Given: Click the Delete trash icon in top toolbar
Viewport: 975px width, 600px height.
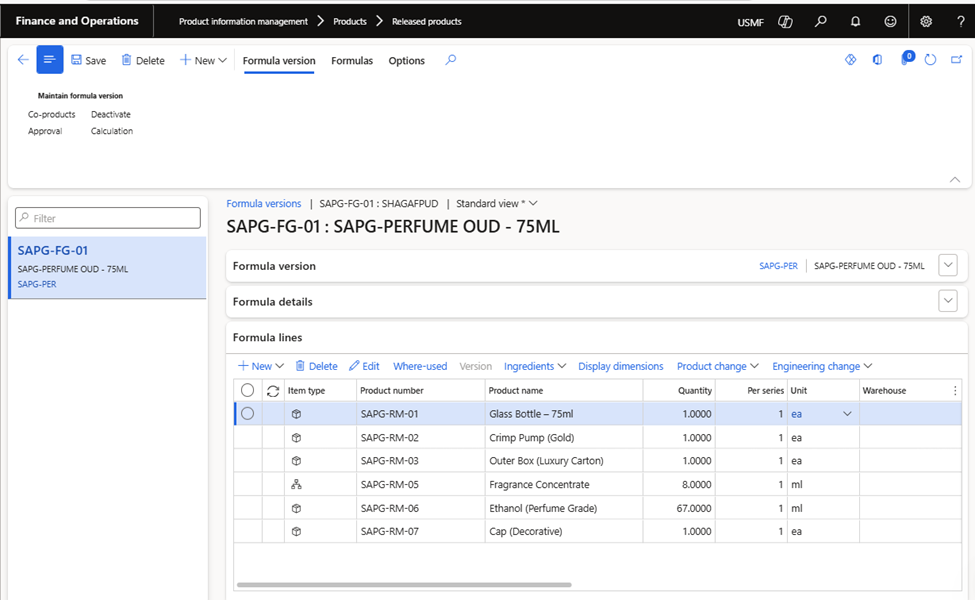Looking at the screenshot, I should [126, 60].
